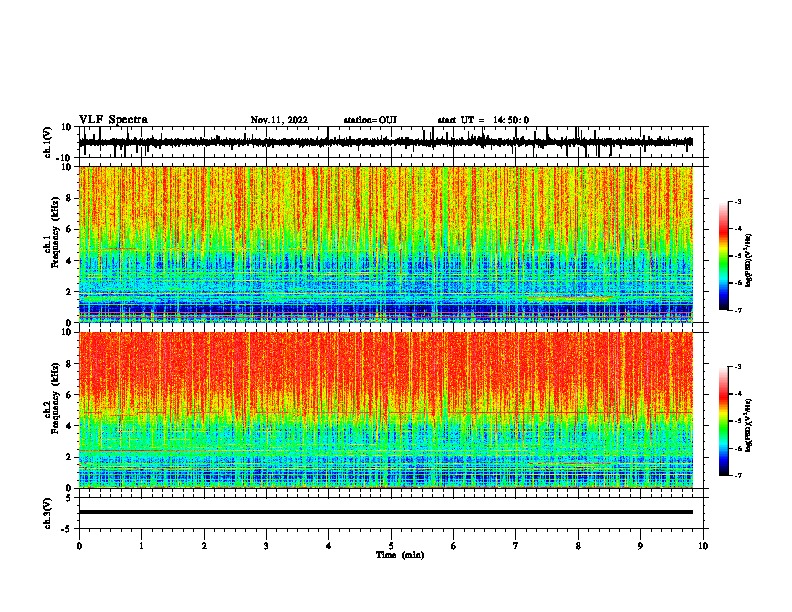Click the "10" tick on Time axis
Viewport: 792px width, 612px height.
click(703, 546)
